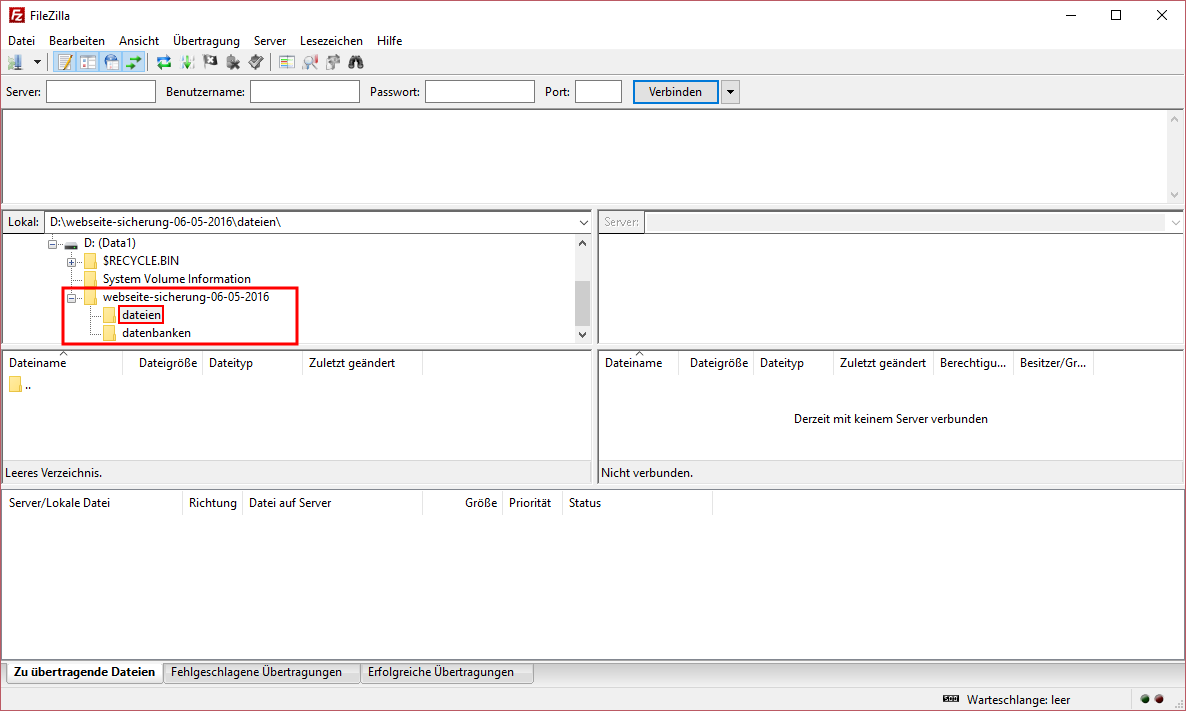Open the Übertragung menu
1186x711 pixels.
tap(206, 41)
